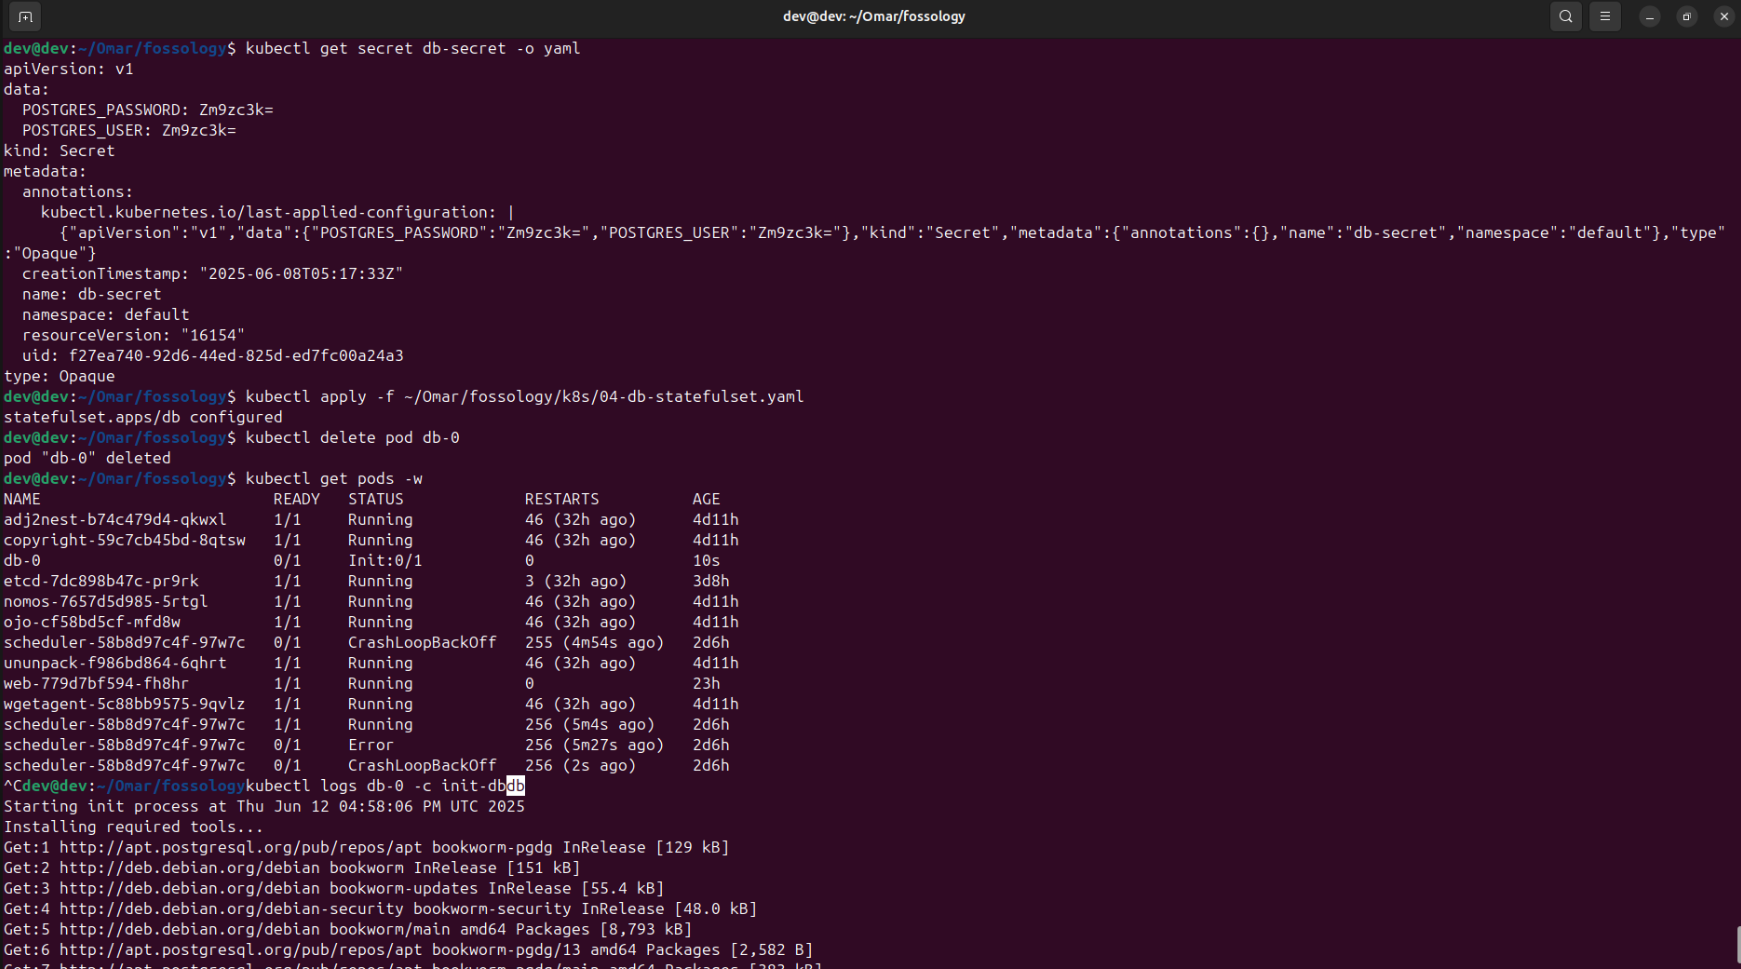
Task: Click the AGE column header
Action: click(x=706, y=499)
